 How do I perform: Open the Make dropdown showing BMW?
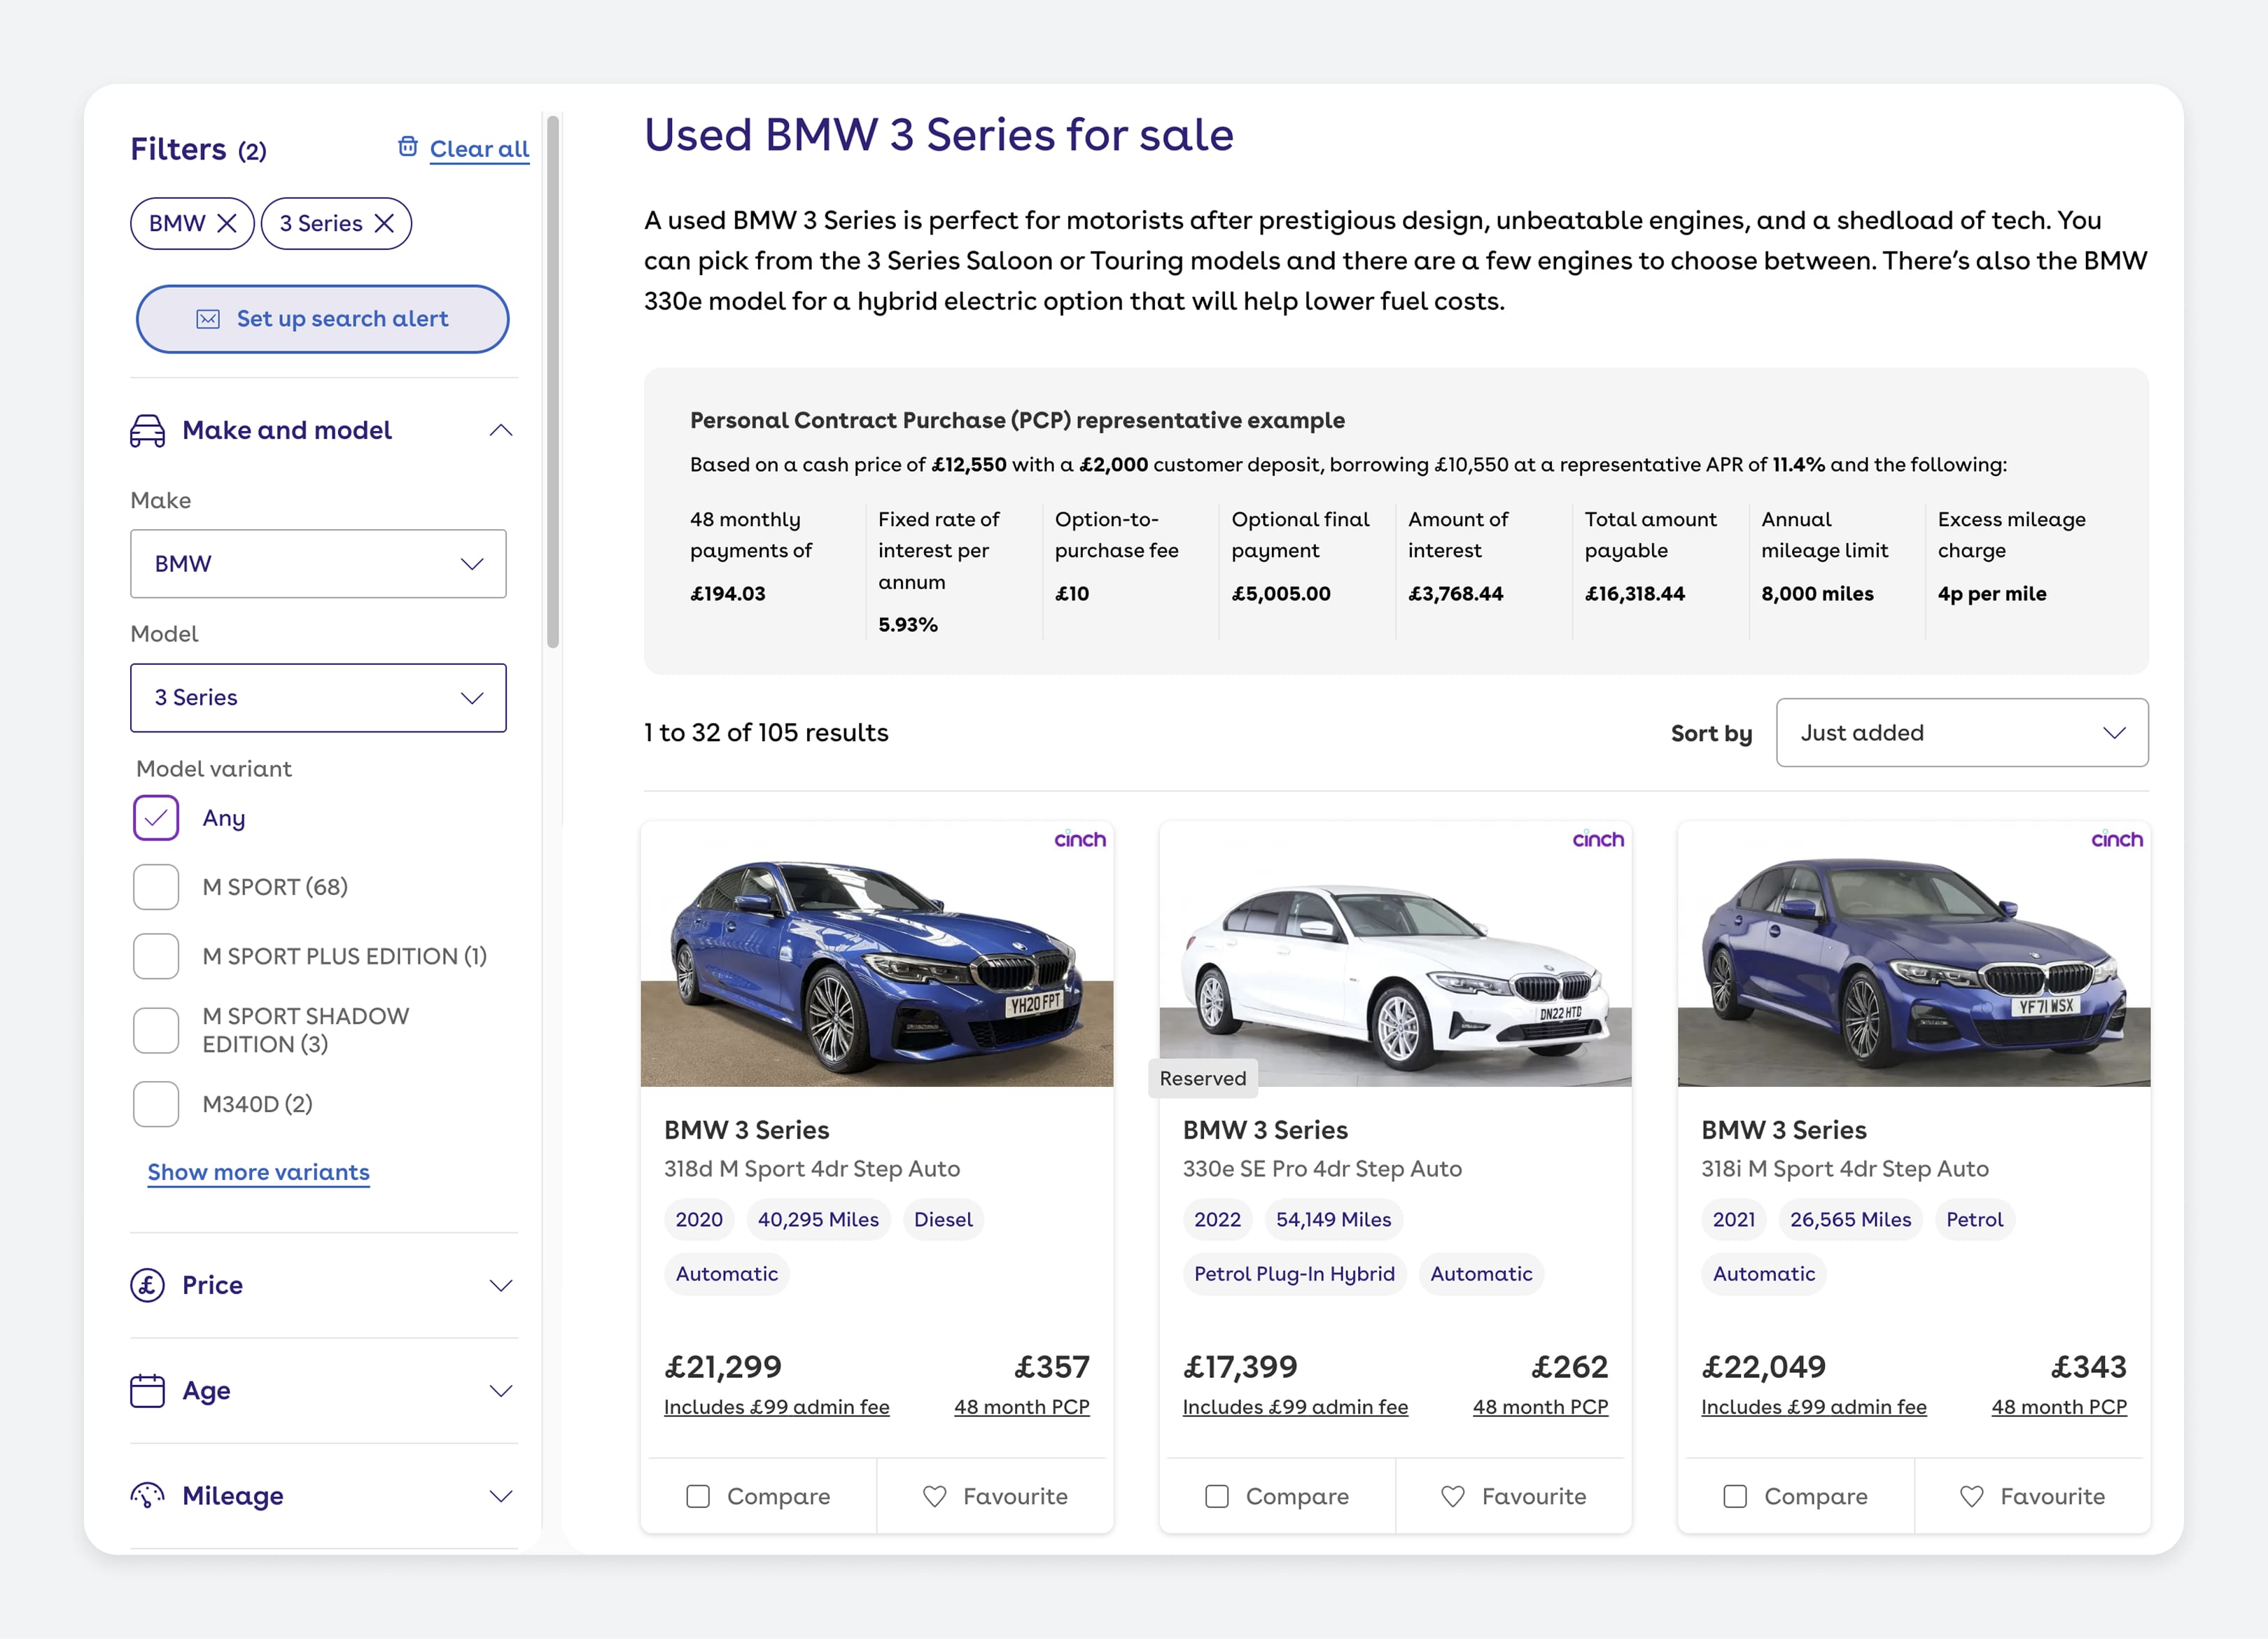[318, 564]
